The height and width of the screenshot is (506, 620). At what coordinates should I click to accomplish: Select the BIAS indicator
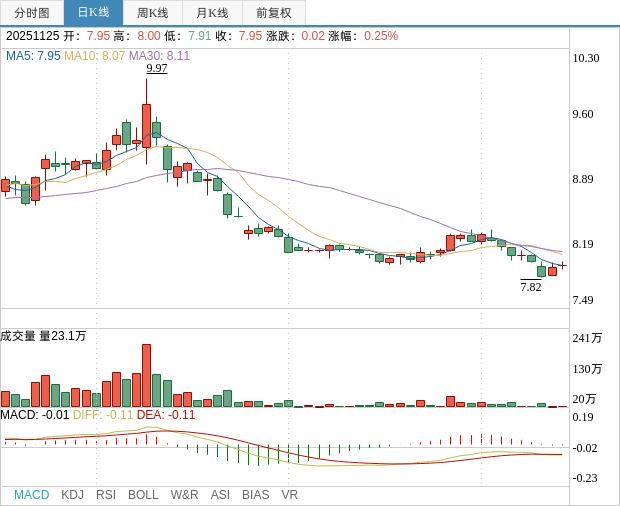click(255, 495)
